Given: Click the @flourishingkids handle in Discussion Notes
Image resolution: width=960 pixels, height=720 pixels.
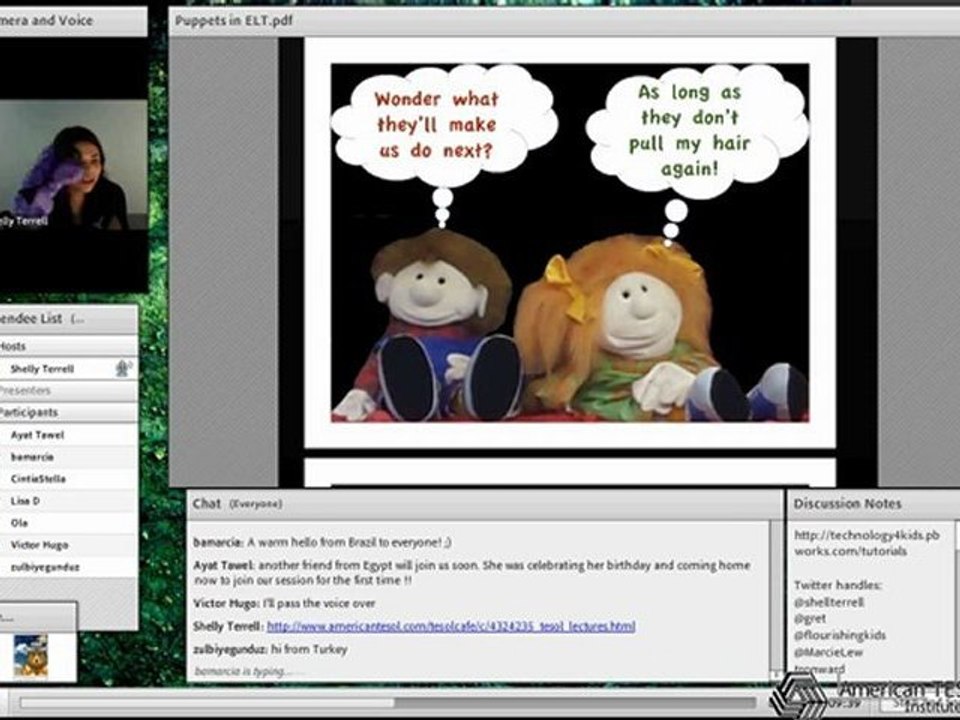Looking at the screenshot, I should tap(839, 635).
